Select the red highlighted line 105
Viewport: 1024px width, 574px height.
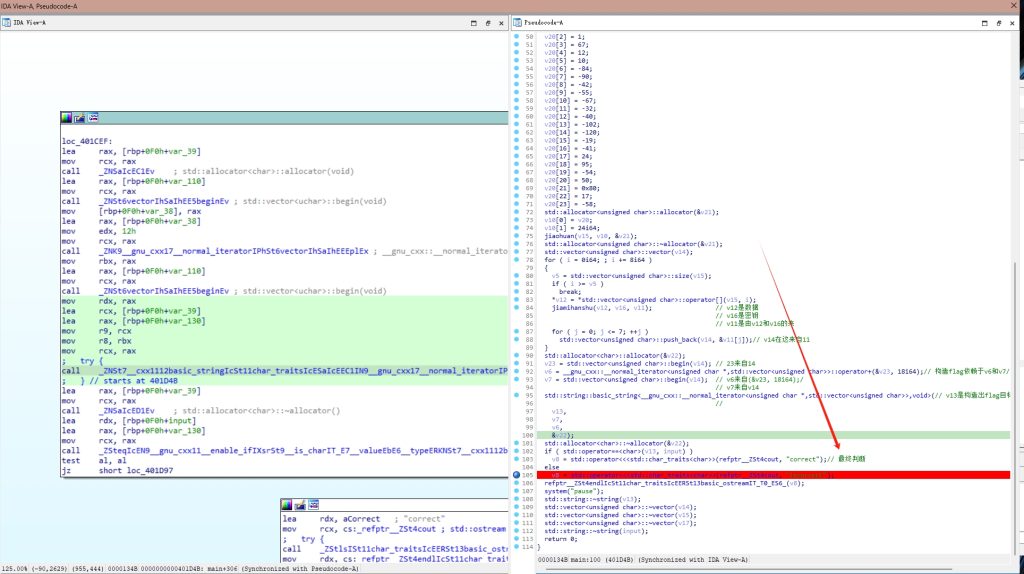pyautogui.click(x=773, y=475)
